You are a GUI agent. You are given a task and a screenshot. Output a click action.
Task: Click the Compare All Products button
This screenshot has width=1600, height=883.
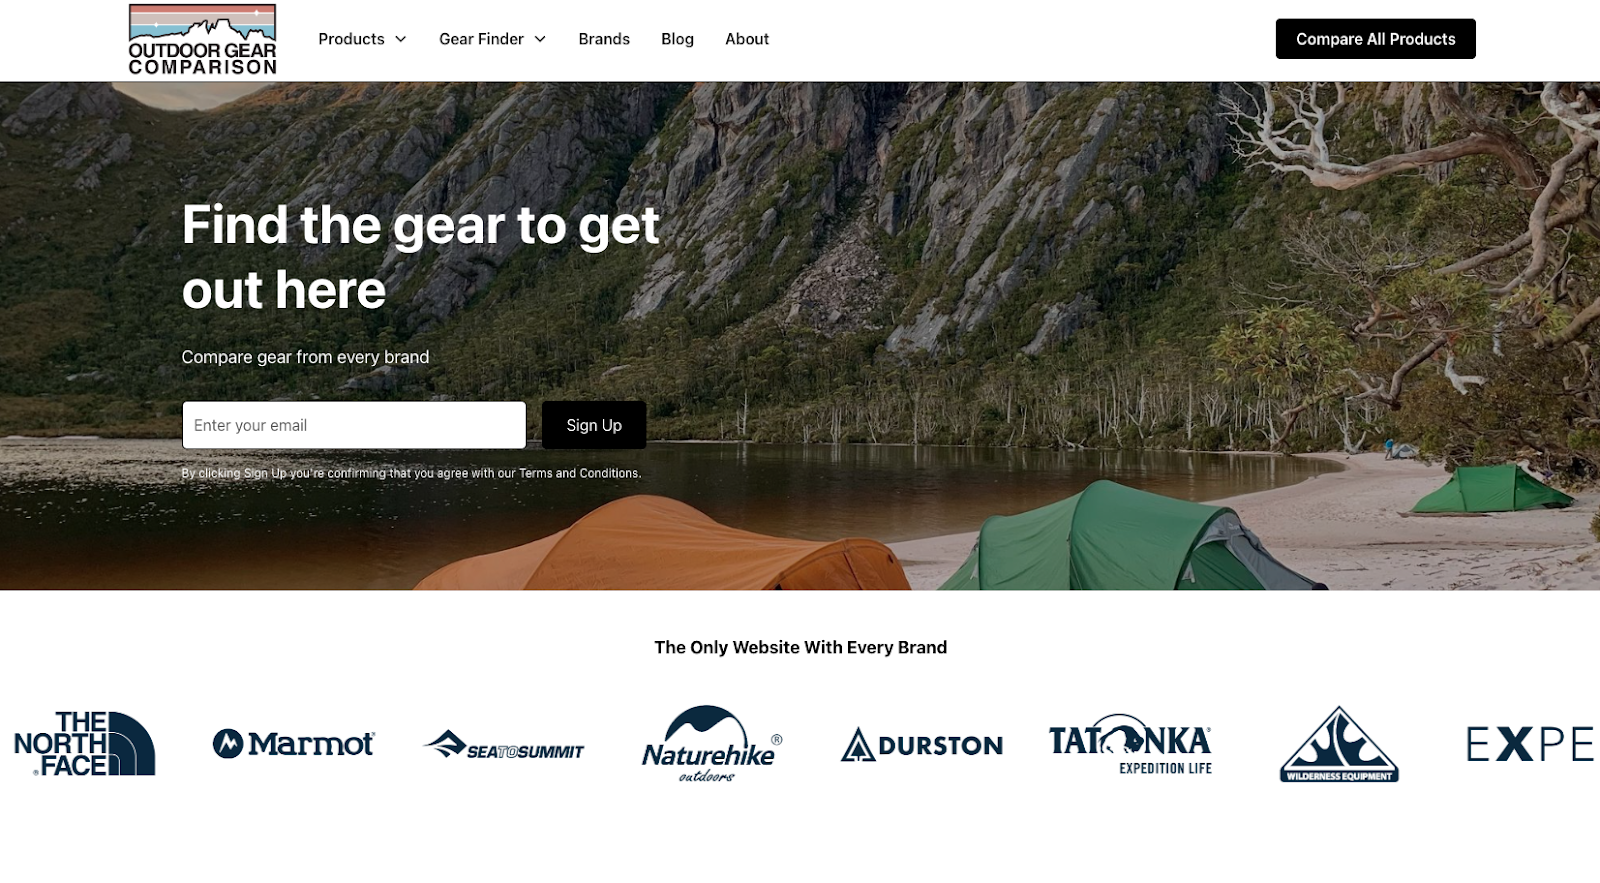point(1375,39)
